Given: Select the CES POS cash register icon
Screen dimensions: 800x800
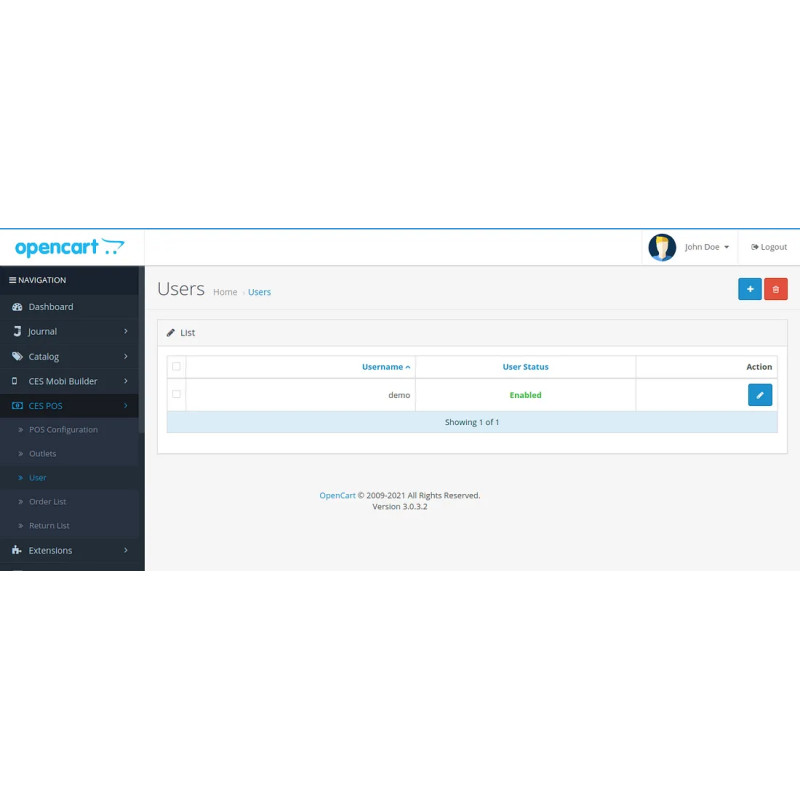Looking at the screenshot, I should 16,405.
